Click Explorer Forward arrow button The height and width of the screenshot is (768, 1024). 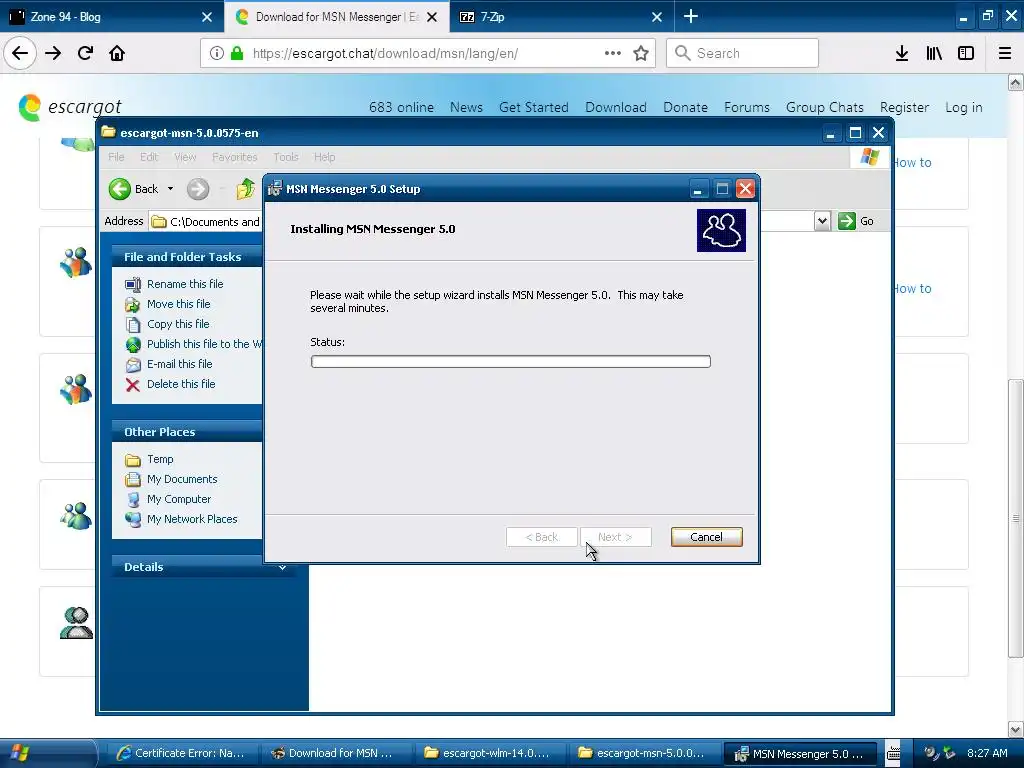(198, 189)
